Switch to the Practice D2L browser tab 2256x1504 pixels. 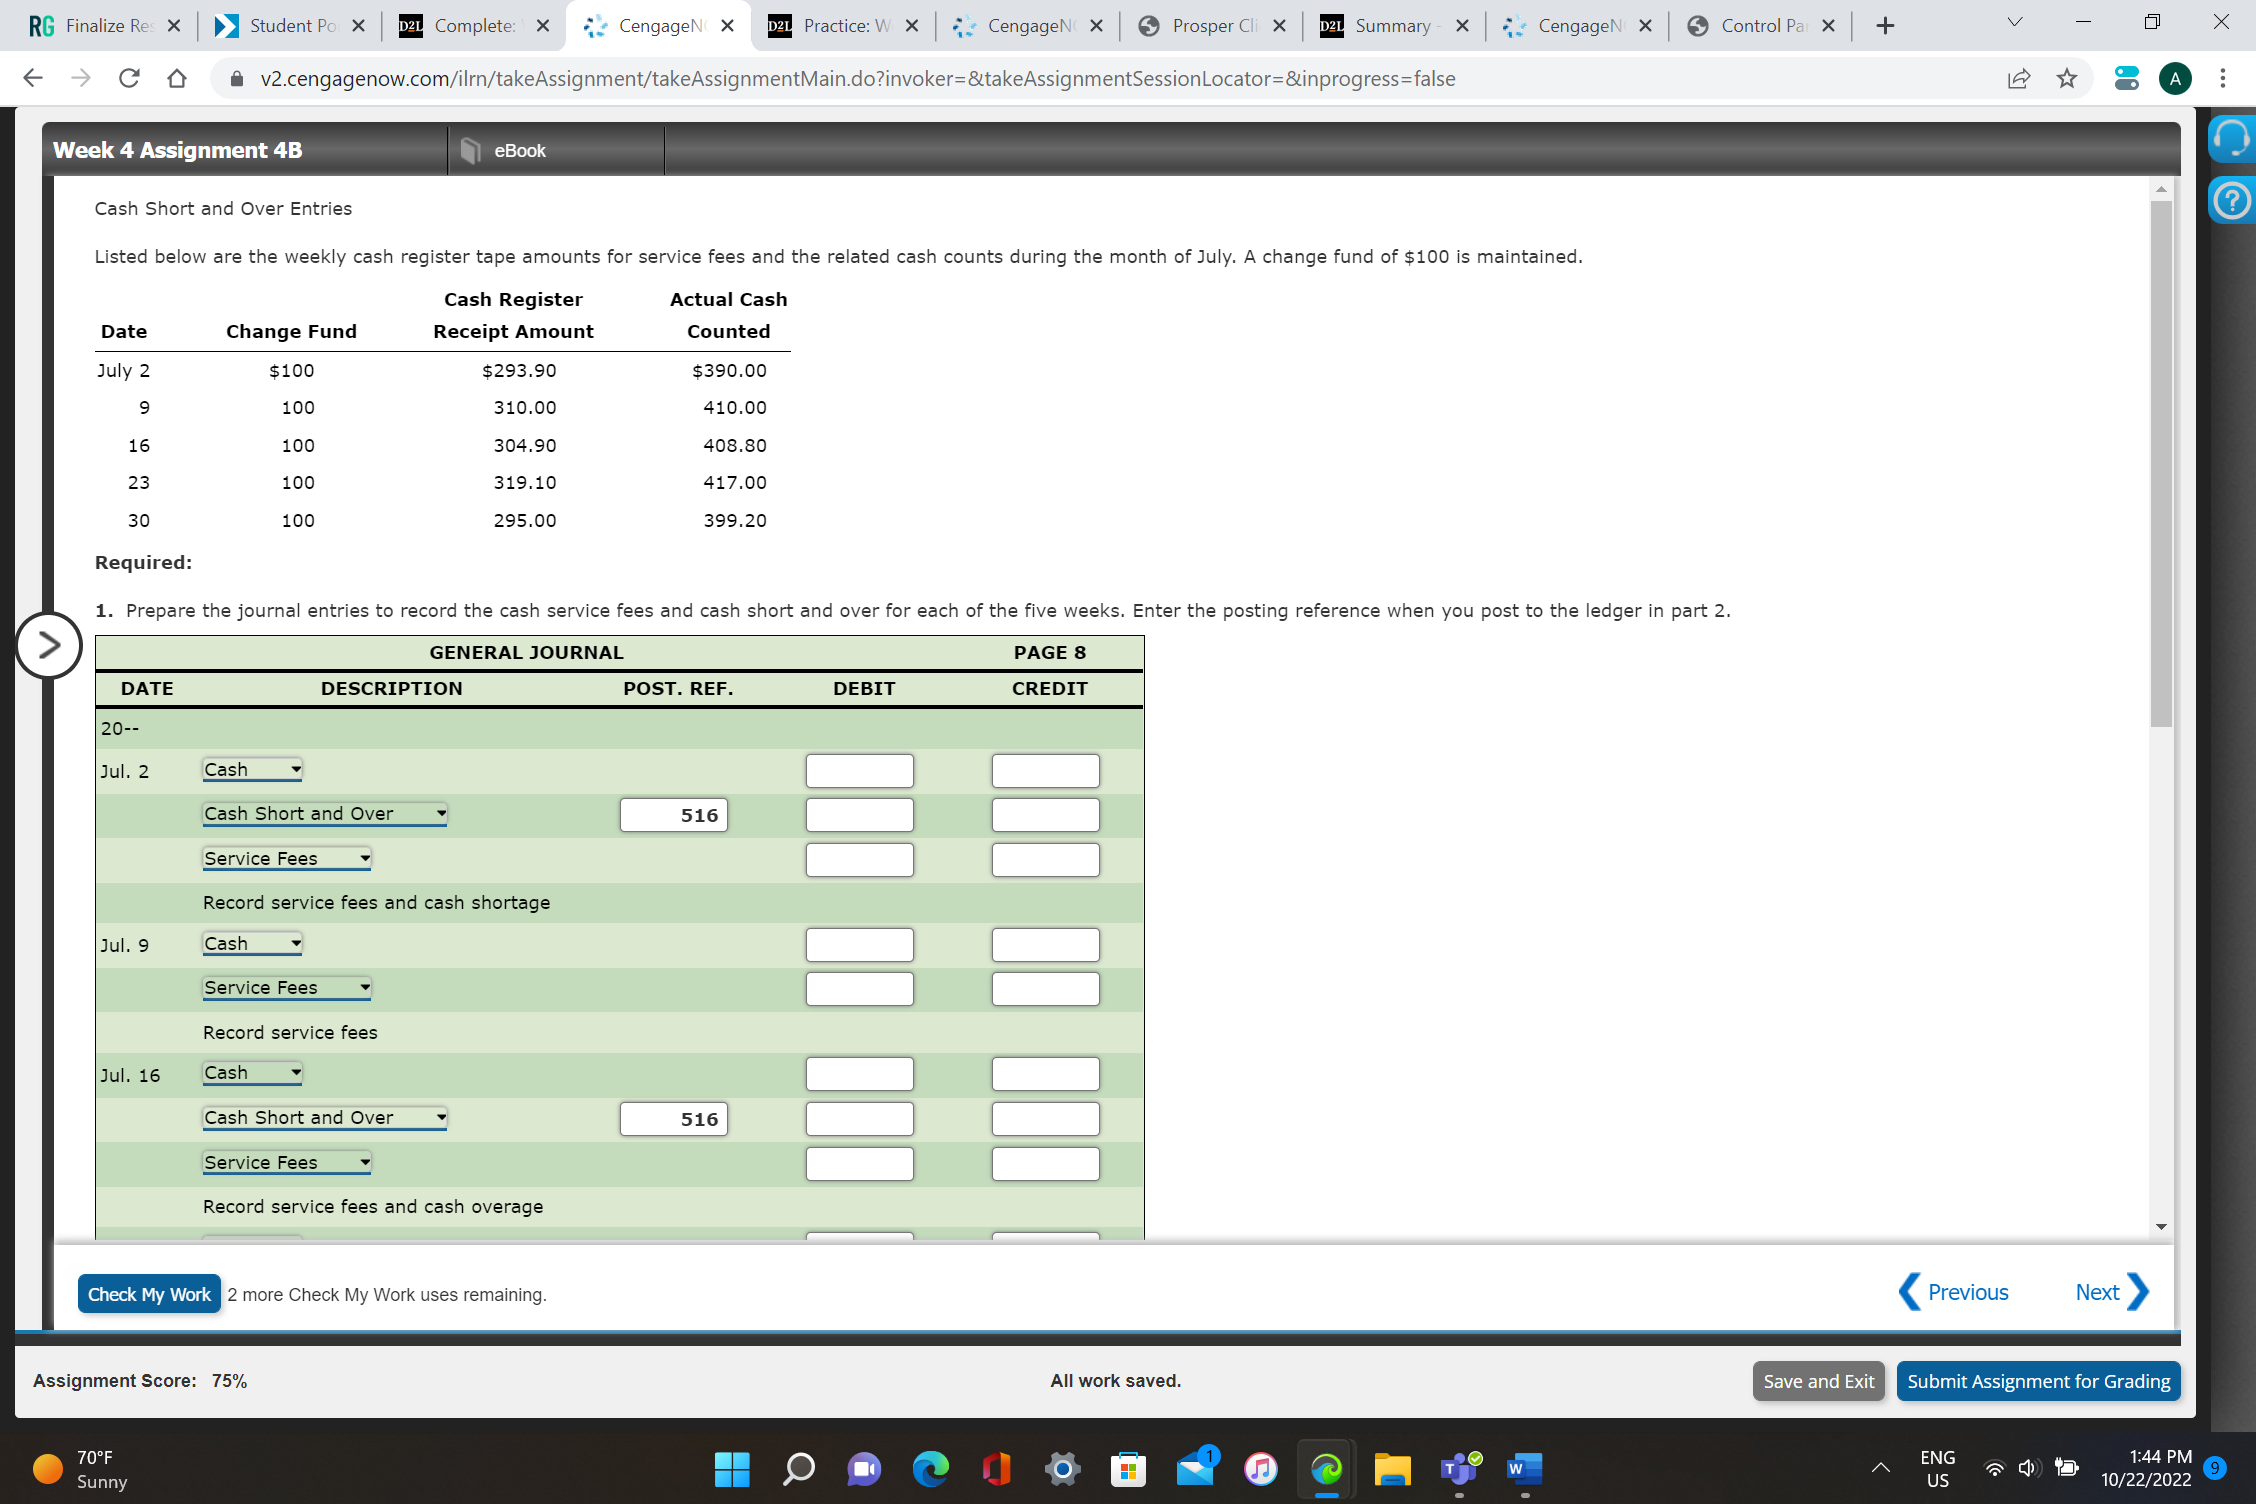(x=836, y=25)
